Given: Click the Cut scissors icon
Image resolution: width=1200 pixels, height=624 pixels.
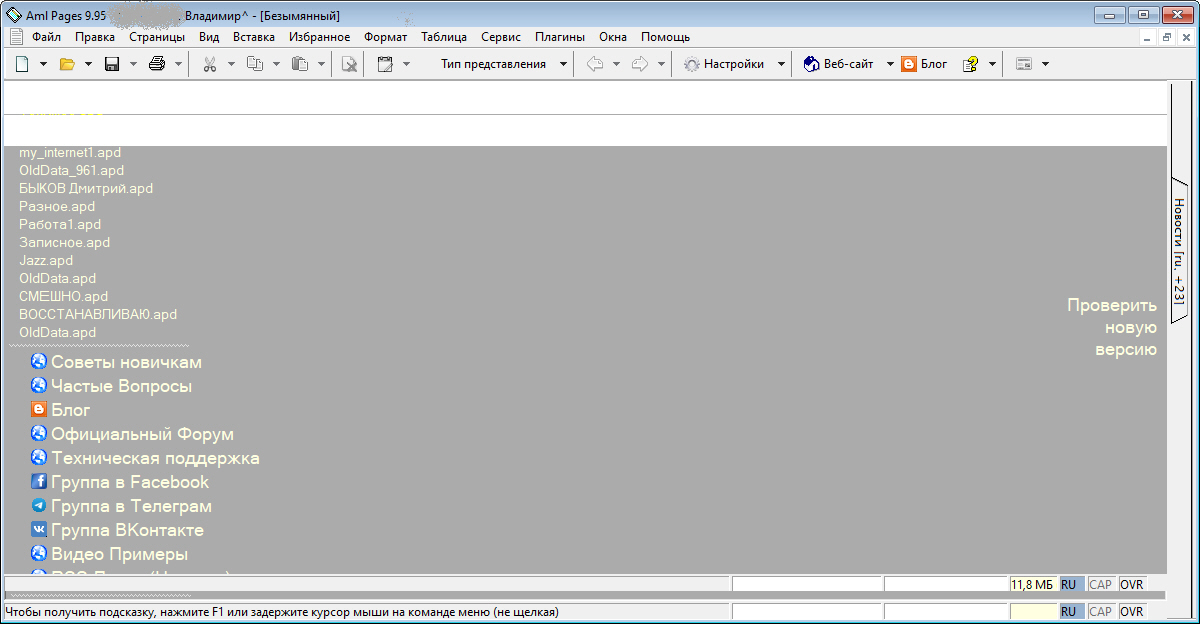Looking at the screenshot, I should tap(210, 64).
